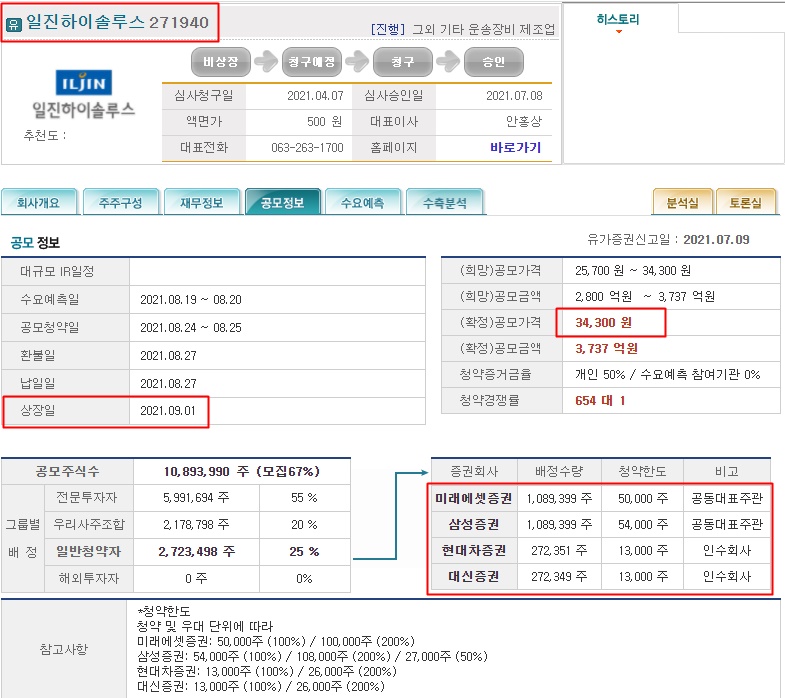This screenshot has height=698, width=785.
Task: Click the green 유 market badge icon
Action: click(14, 24)
